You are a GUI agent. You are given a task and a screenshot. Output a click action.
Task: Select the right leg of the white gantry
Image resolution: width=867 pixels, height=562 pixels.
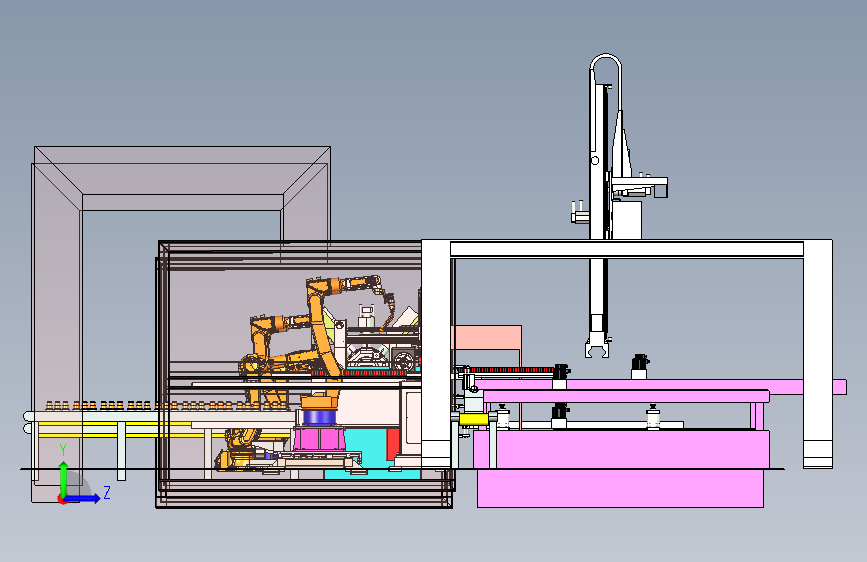tap(818, 354)
